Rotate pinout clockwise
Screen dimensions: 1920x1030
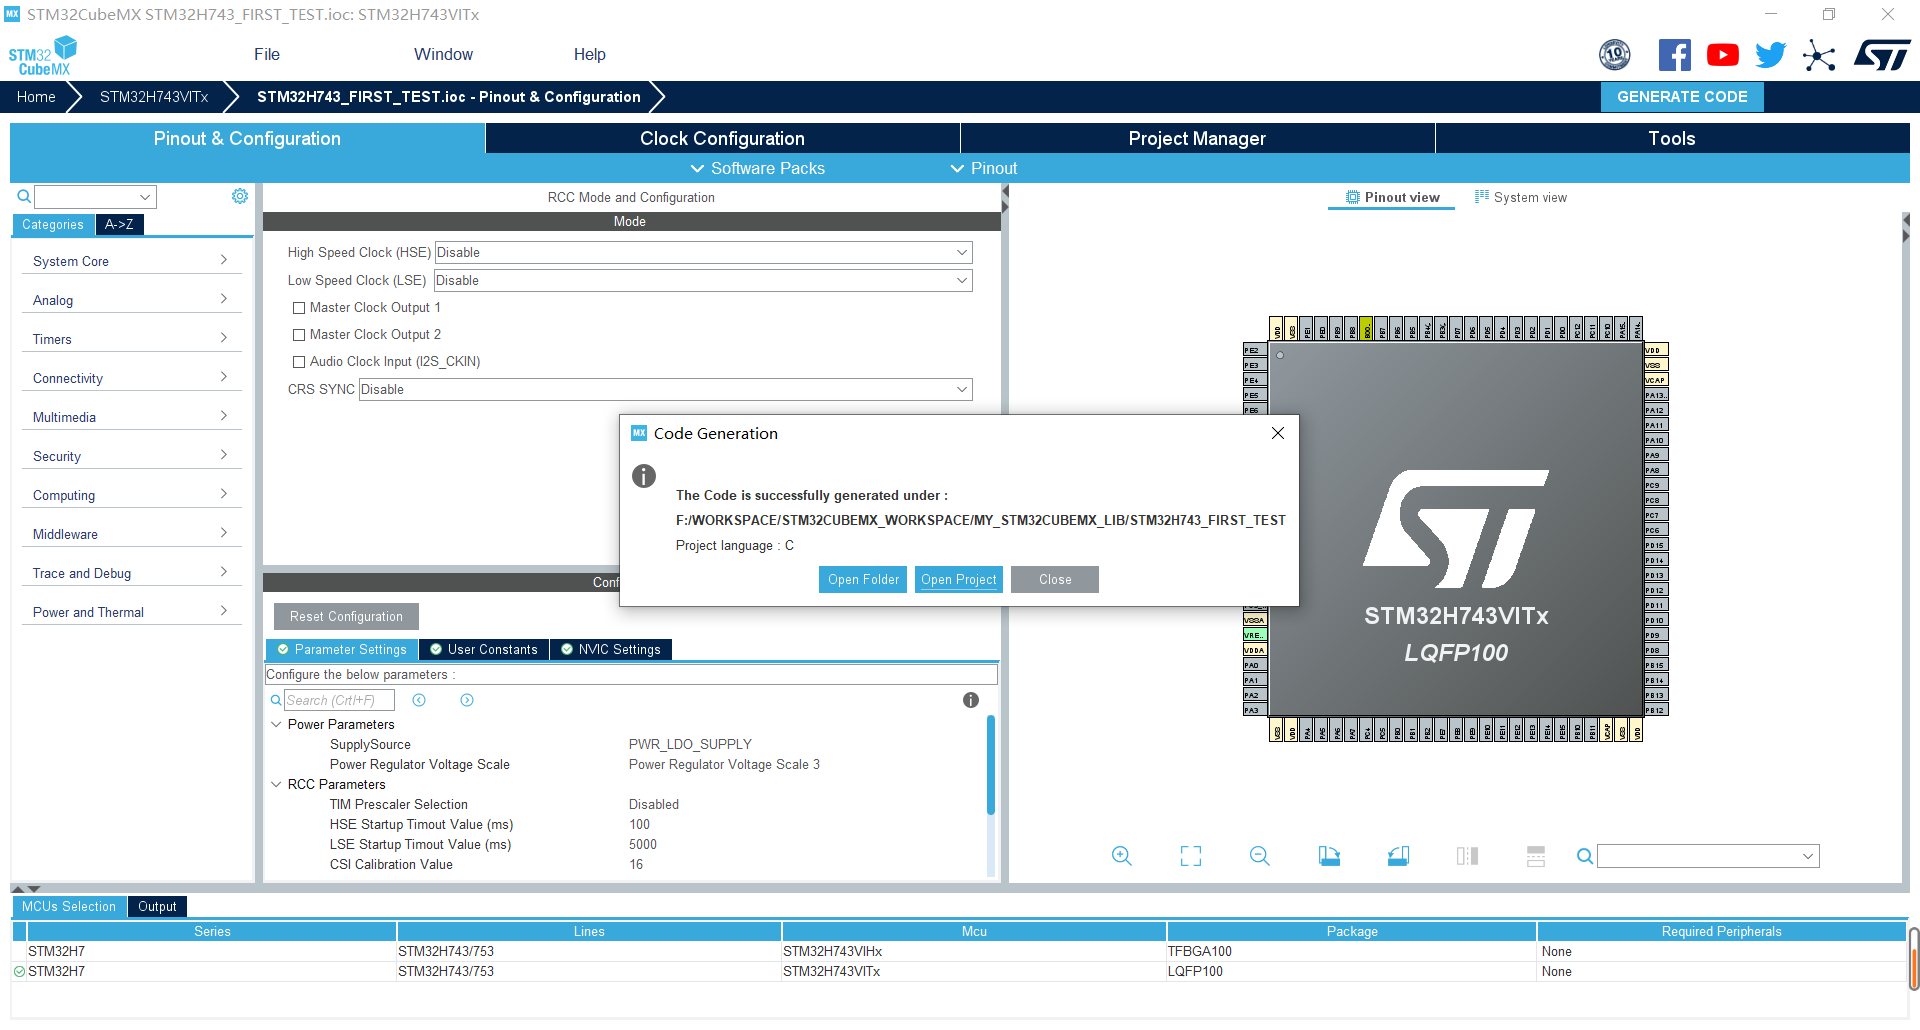tap(1329, 856)
